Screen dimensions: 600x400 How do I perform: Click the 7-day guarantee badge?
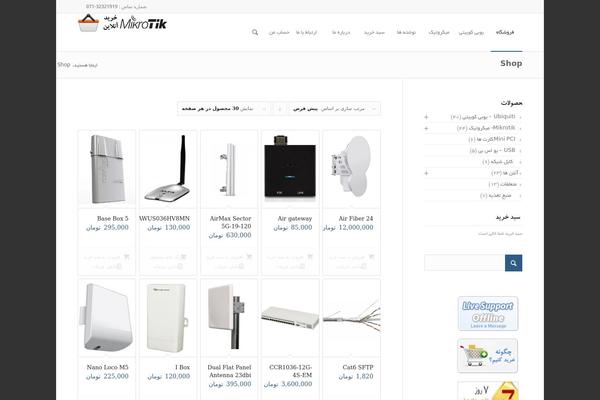click(x=488, y=390)
